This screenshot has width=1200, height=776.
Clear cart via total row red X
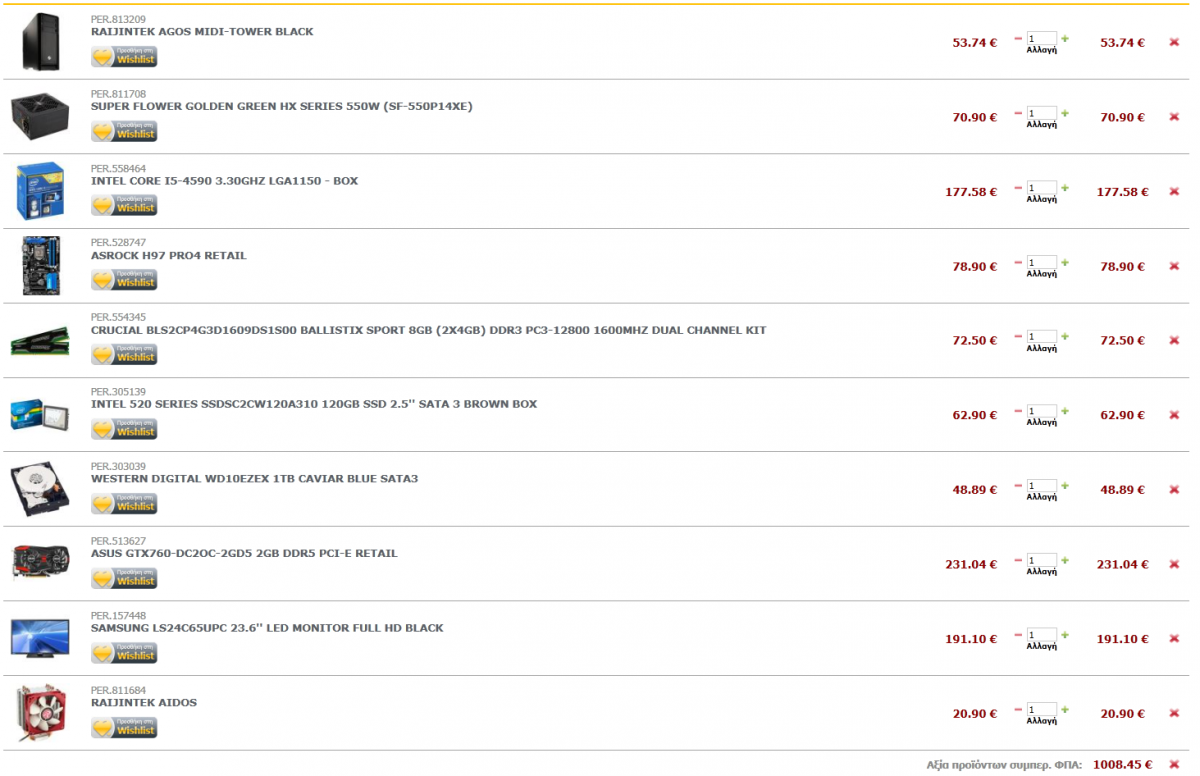click(x=1174, y=765)
